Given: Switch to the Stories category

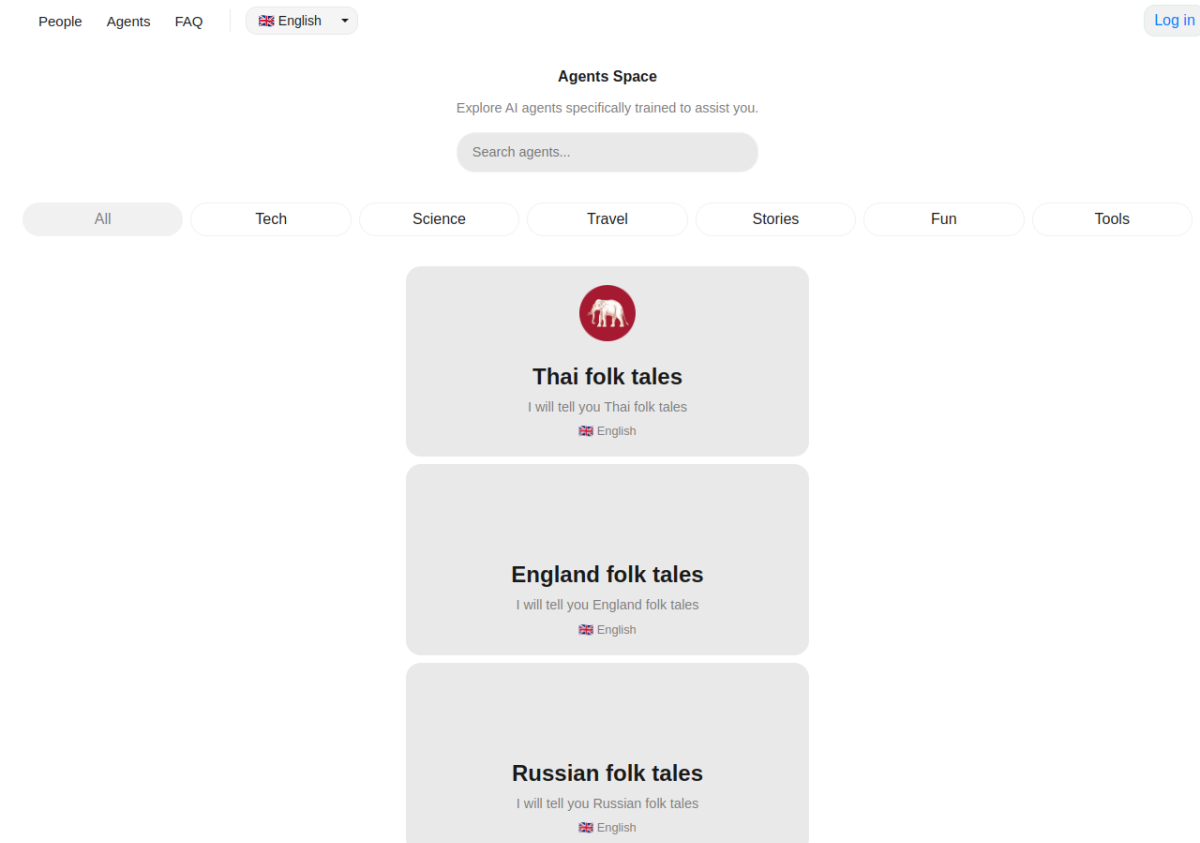Looking at the screenshot, I should [x=776, y=219].
